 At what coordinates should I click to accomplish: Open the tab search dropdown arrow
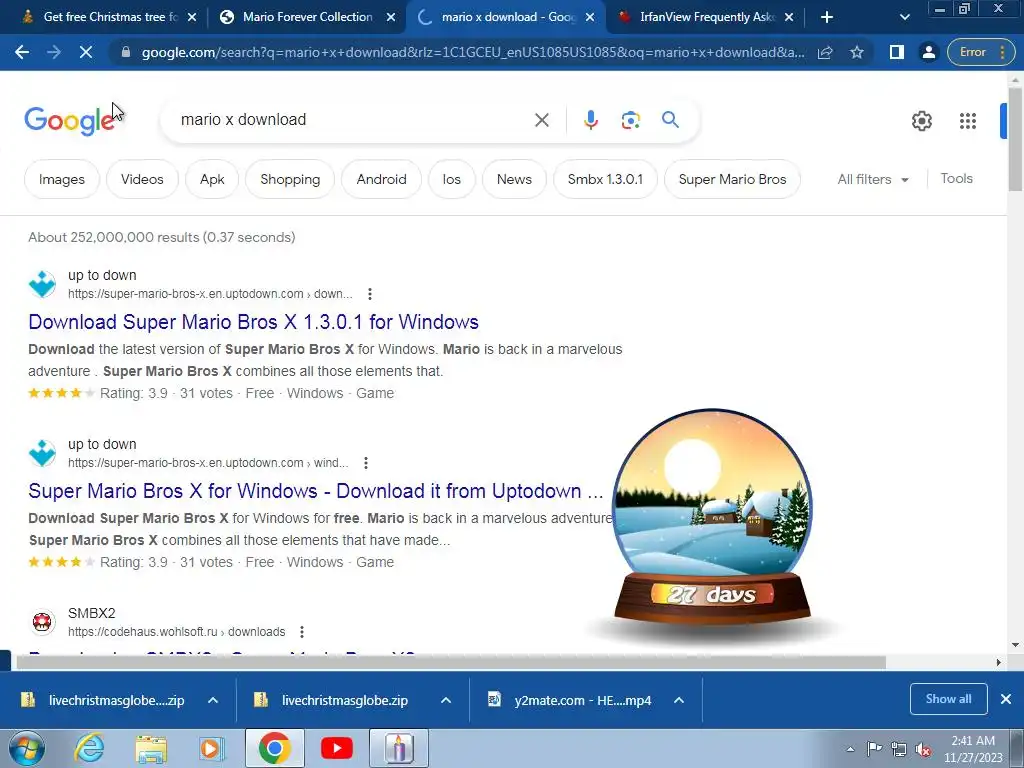click(x=904, y=17)
